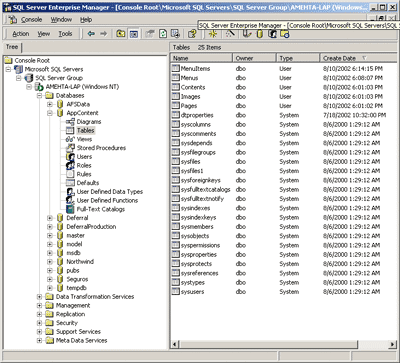
Task: Click the sysusers table icon
Action: tap(176, 291)
